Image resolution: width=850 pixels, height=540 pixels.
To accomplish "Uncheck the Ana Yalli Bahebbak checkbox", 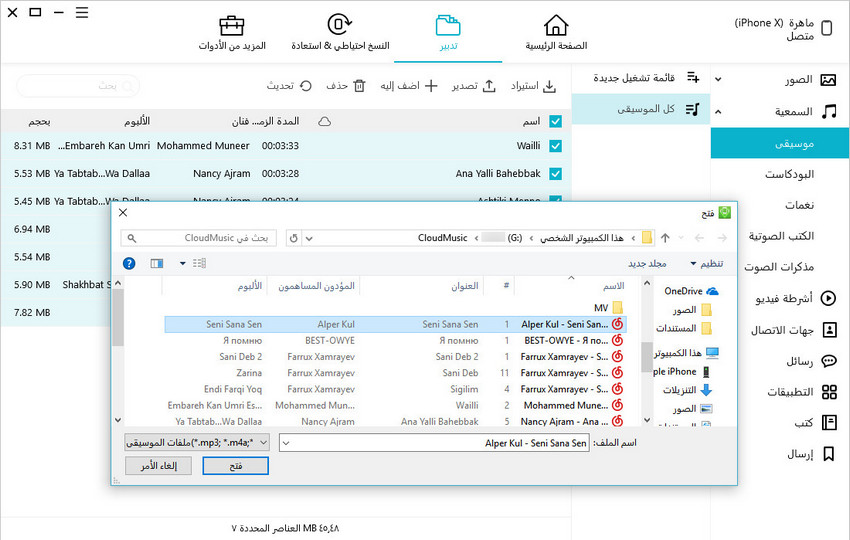I will (555, 173).
